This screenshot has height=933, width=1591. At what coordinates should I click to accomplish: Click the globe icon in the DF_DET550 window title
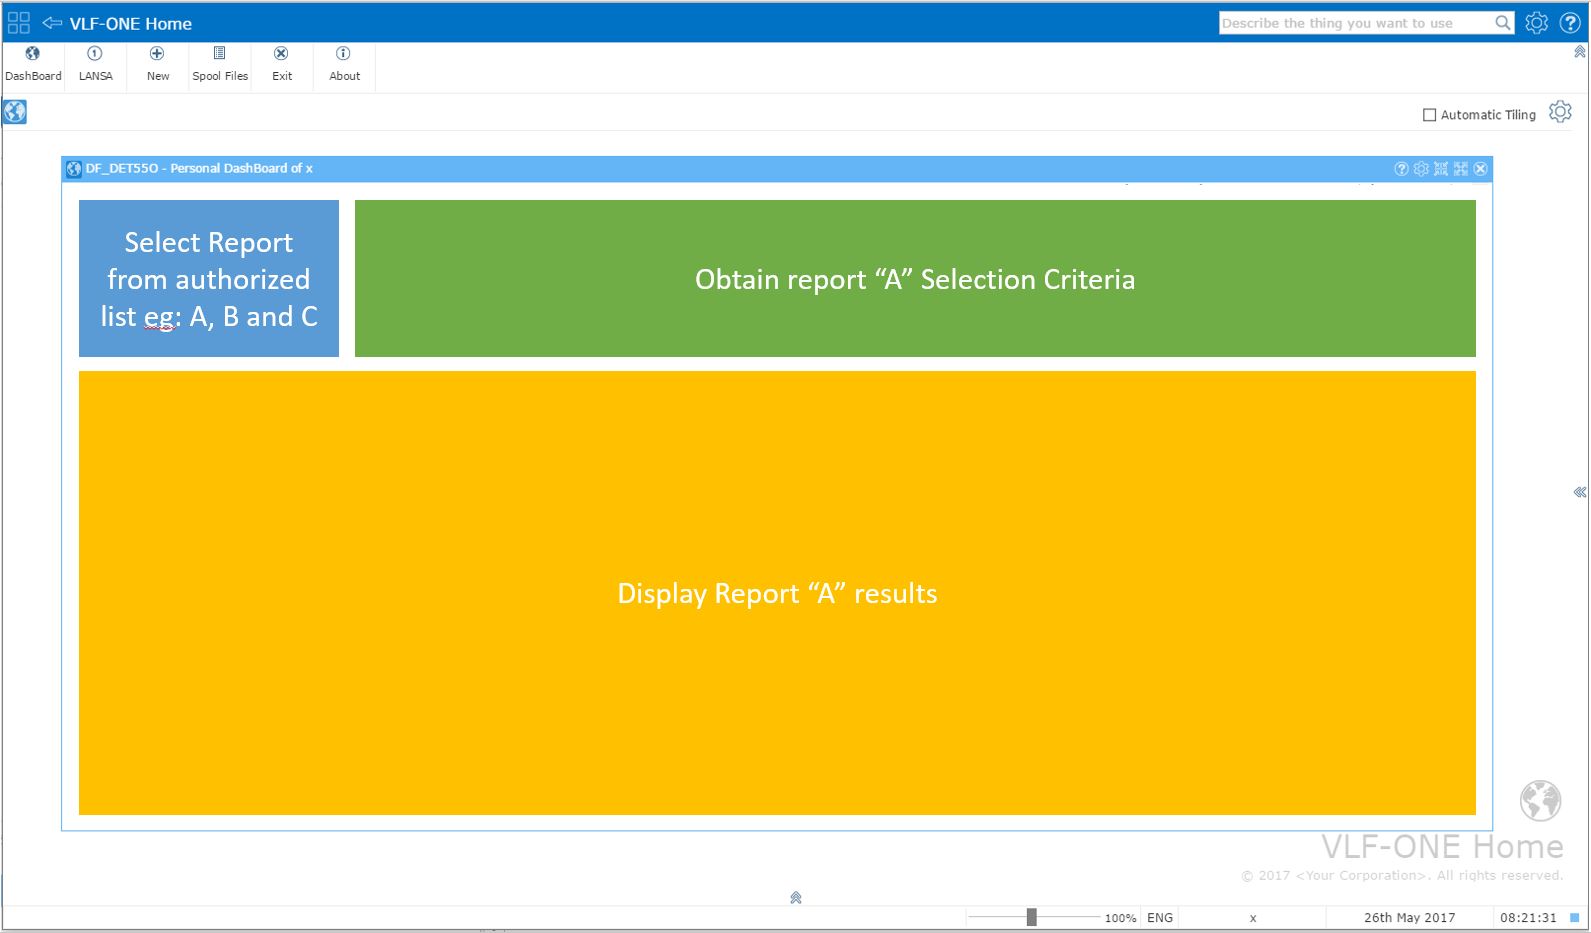point(74,169)
